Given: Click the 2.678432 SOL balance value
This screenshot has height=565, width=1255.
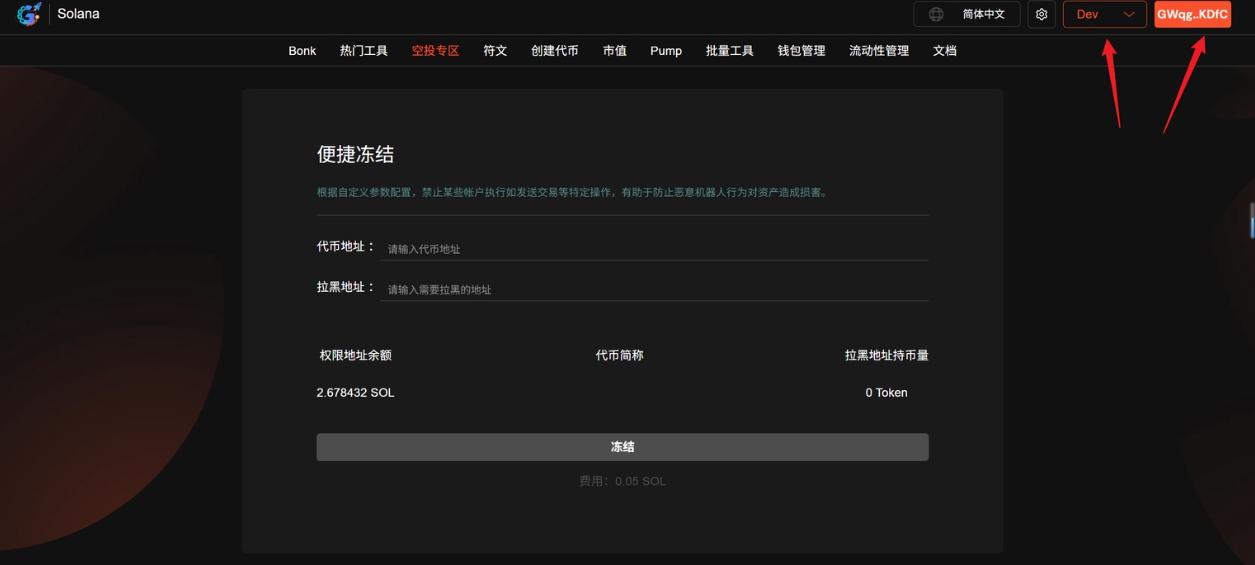Looking at the screenshot, I should (x=355, y=393).
